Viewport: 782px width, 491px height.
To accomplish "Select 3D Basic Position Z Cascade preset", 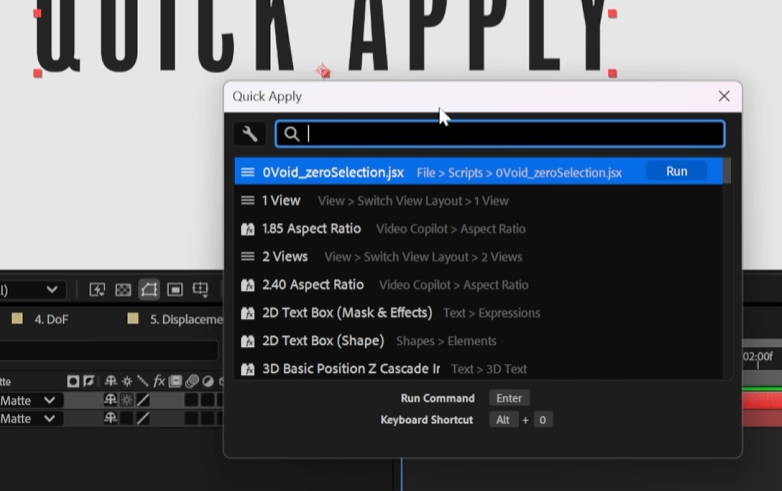I will point(478,368).
